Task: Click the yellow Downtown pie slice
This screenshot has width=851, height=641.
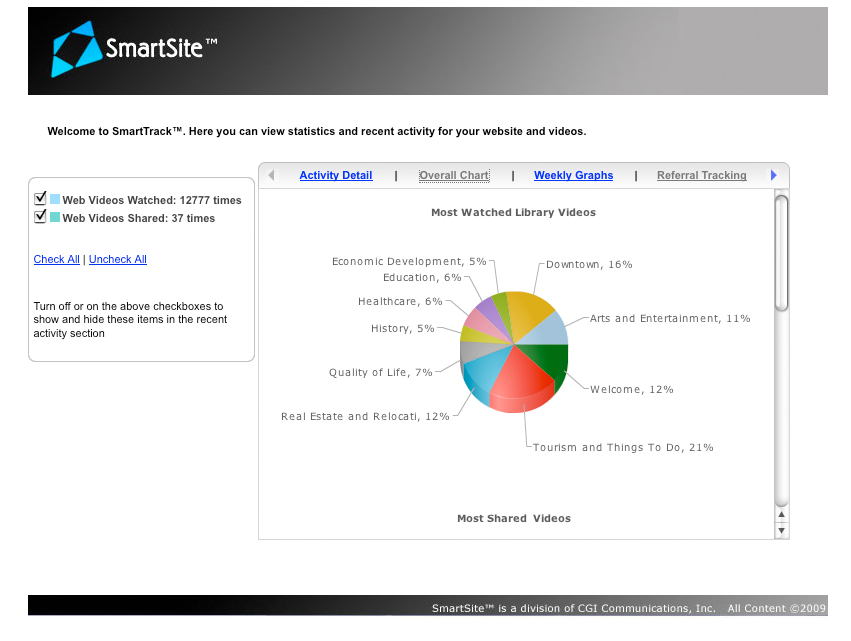Action: [529, 315]
